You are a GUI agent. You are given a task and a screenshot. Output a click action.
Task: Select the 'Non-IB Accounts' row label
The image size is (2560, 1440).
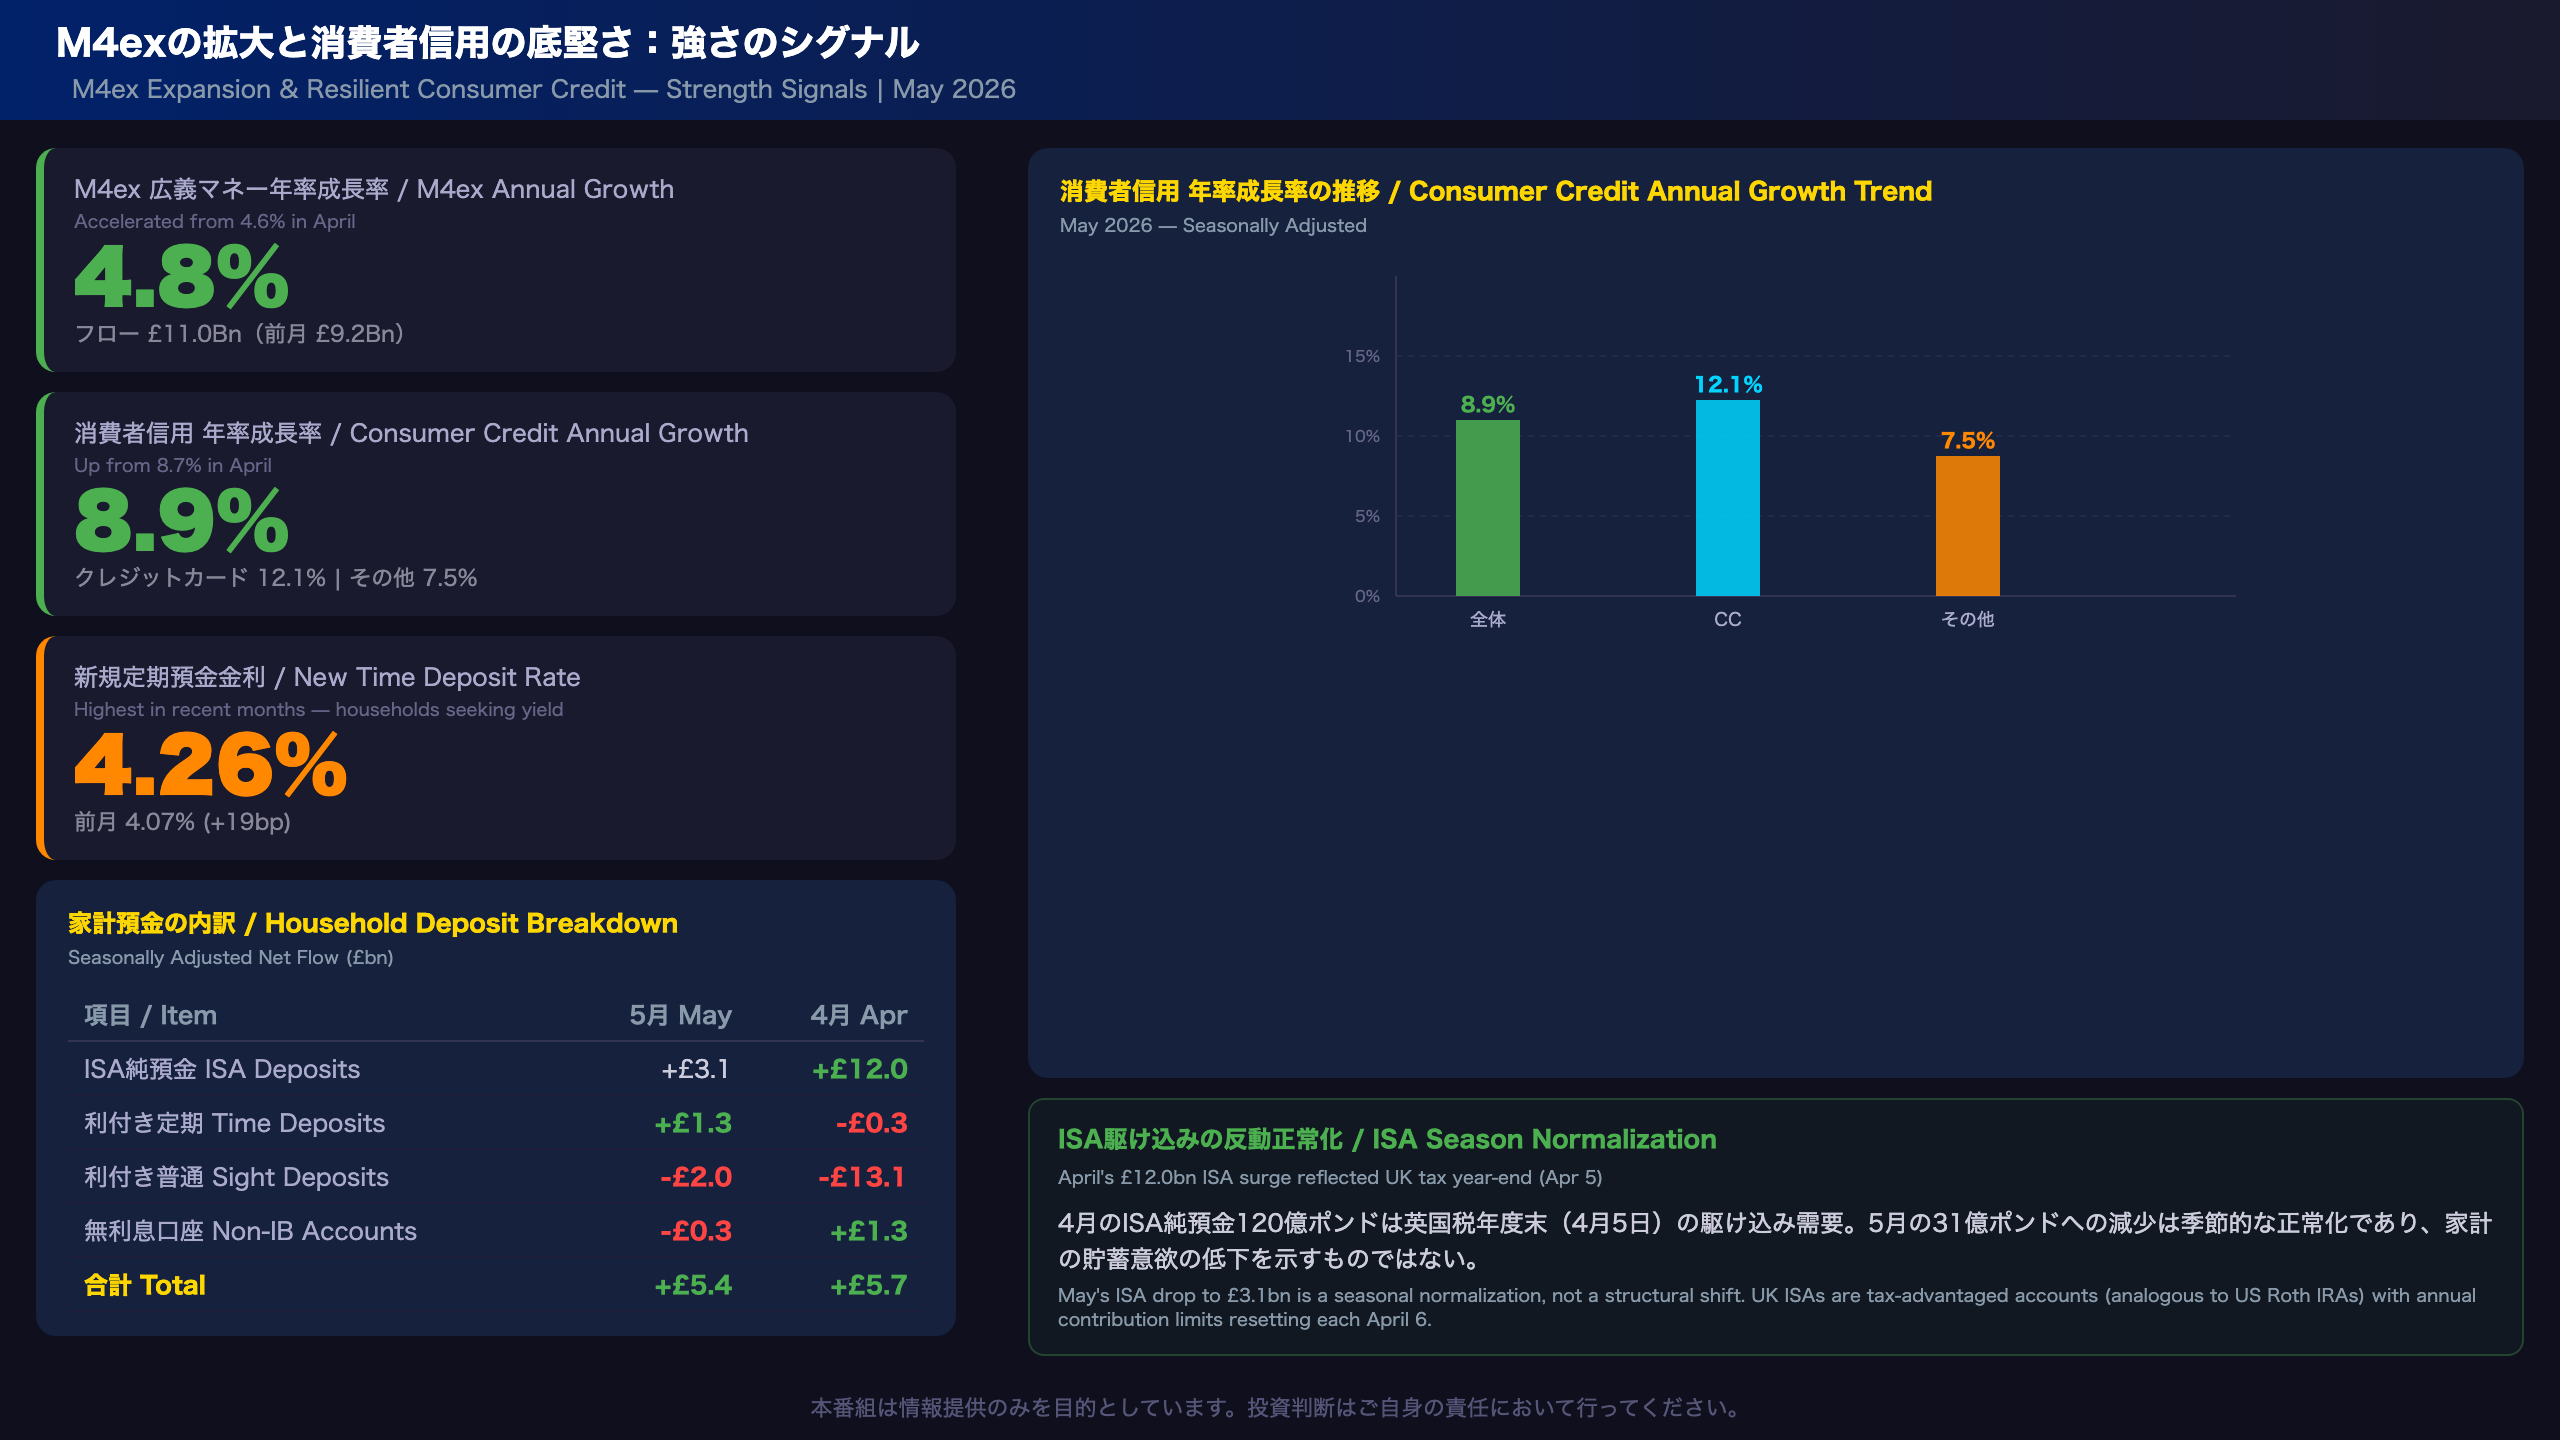coord(250,1231)
